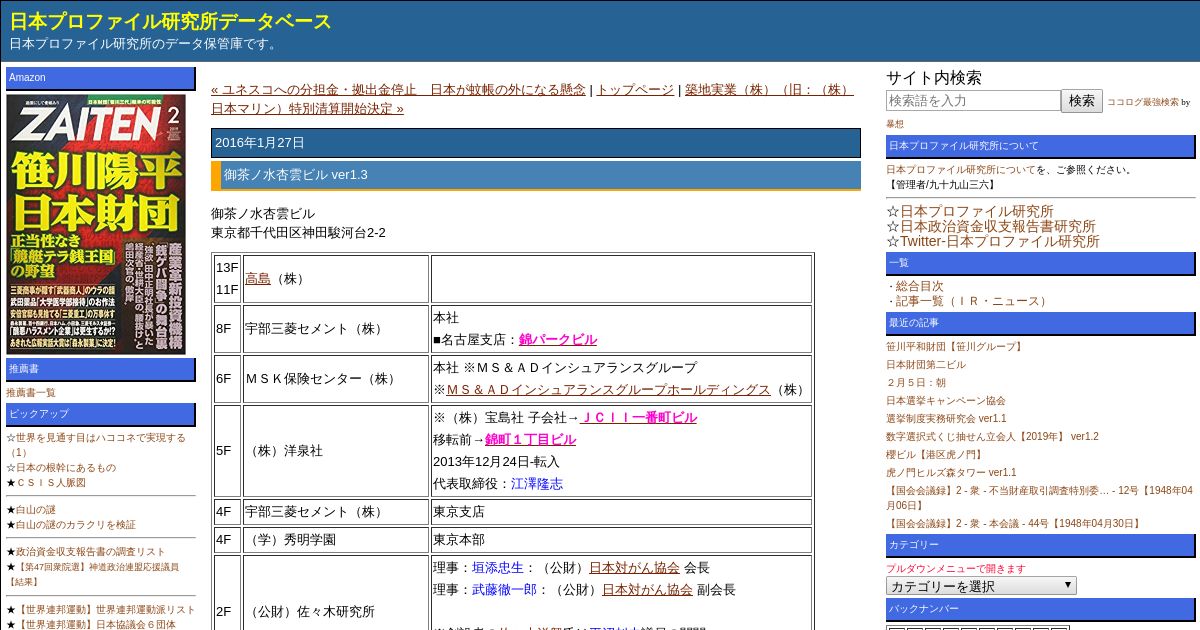The width and height of the screenshot is (1200, 630).
Task: Open the 高島 company link
Action: (x=258, y=278)
